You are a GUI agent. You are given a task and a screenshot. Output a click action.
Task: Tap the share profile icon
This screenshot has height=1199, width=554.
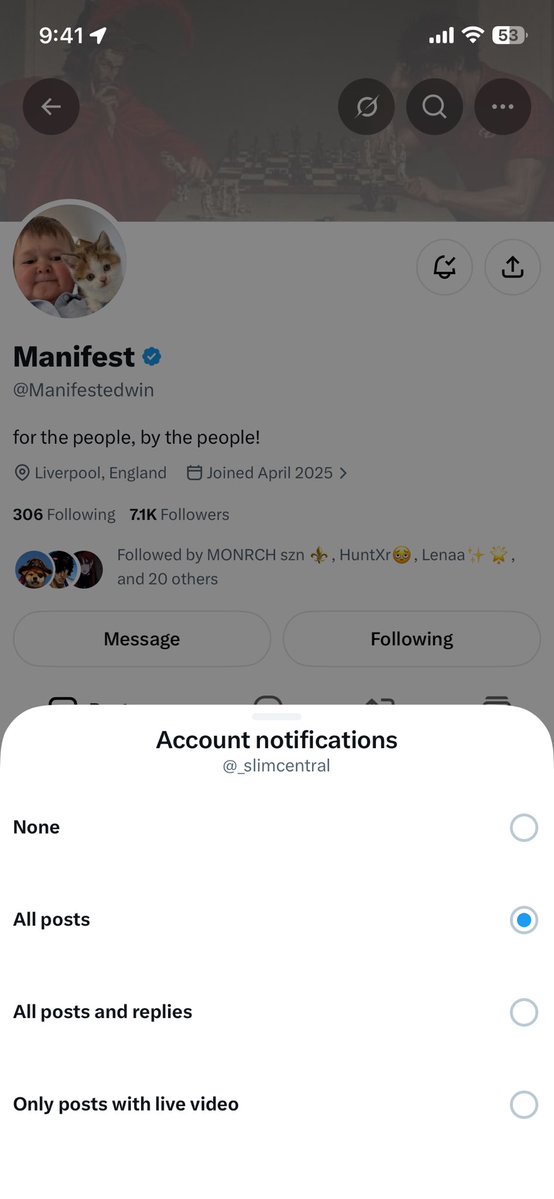click(512, 267)
